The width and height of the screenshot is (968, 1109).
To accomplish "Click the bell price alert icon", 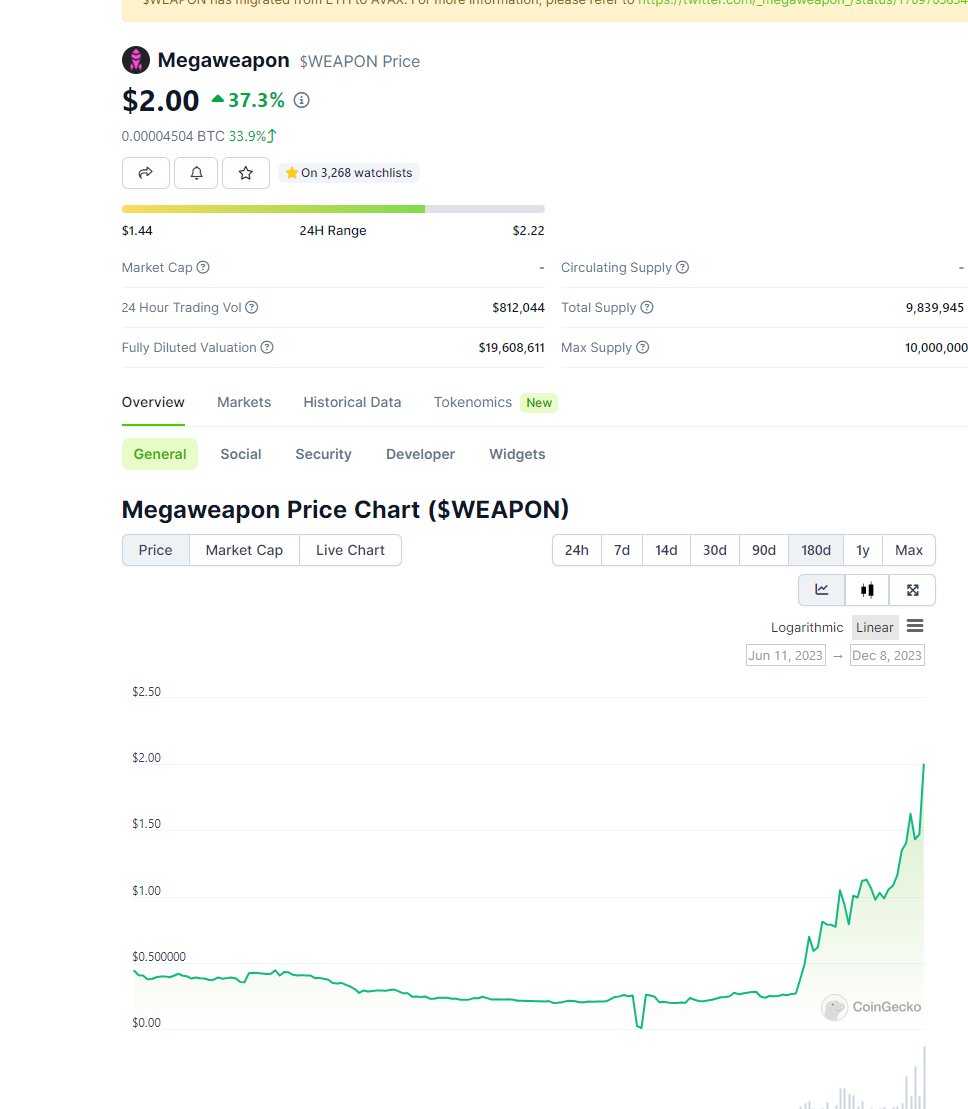I will [x=197, y=173].
